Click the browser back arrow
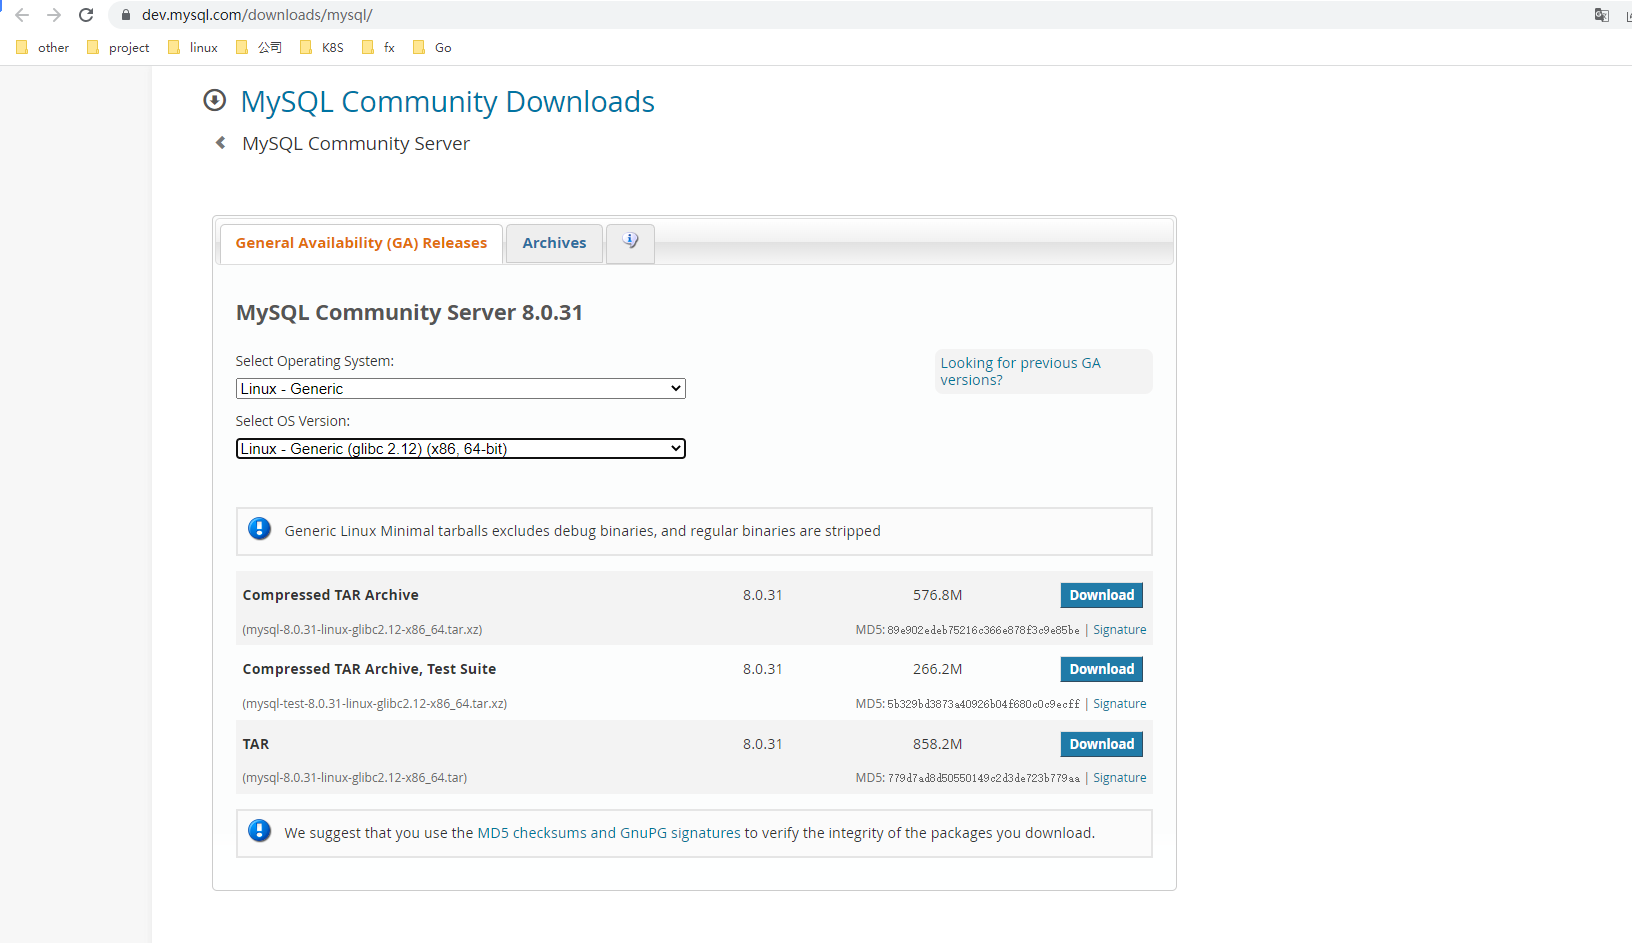1632x943 pixels. coord(22,15)
